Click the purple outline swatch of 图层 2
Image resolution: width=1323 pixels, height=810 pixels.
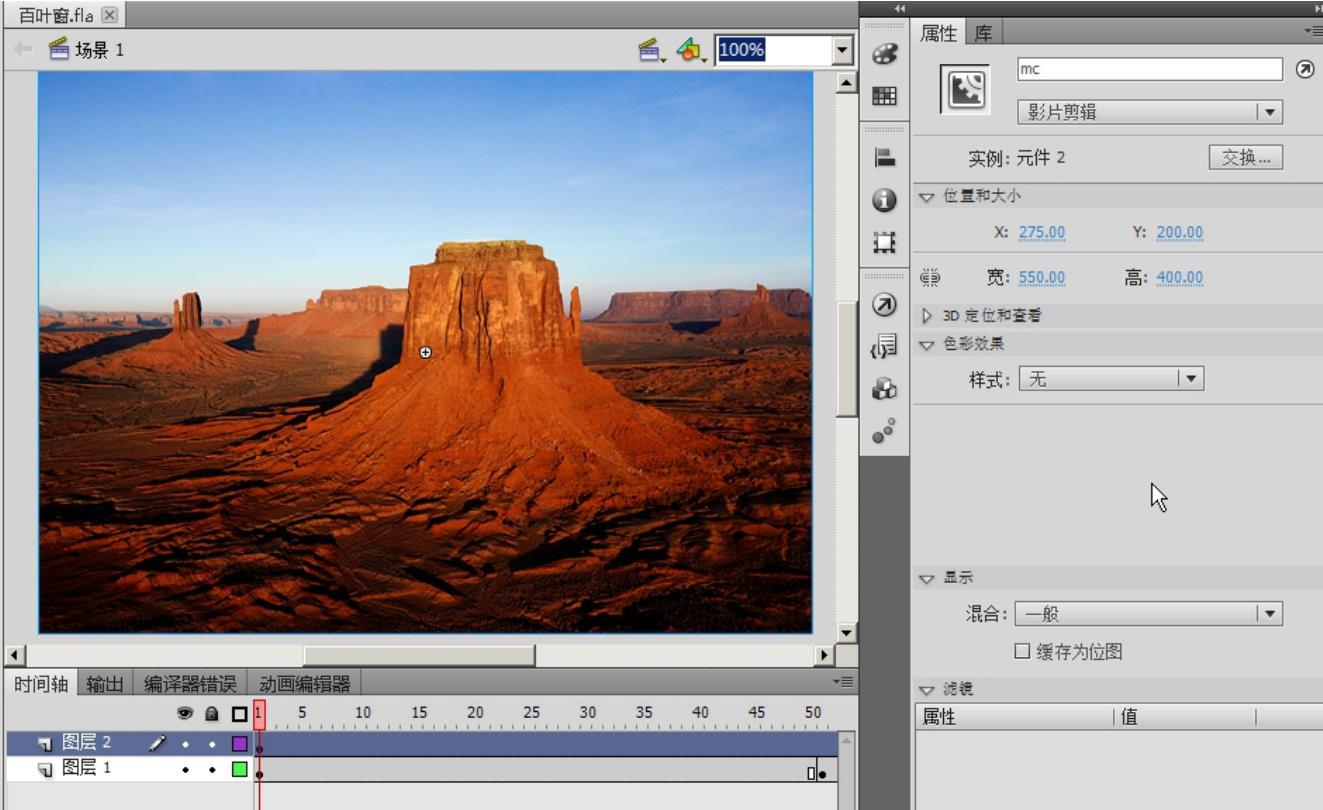[x=239, y=744]
